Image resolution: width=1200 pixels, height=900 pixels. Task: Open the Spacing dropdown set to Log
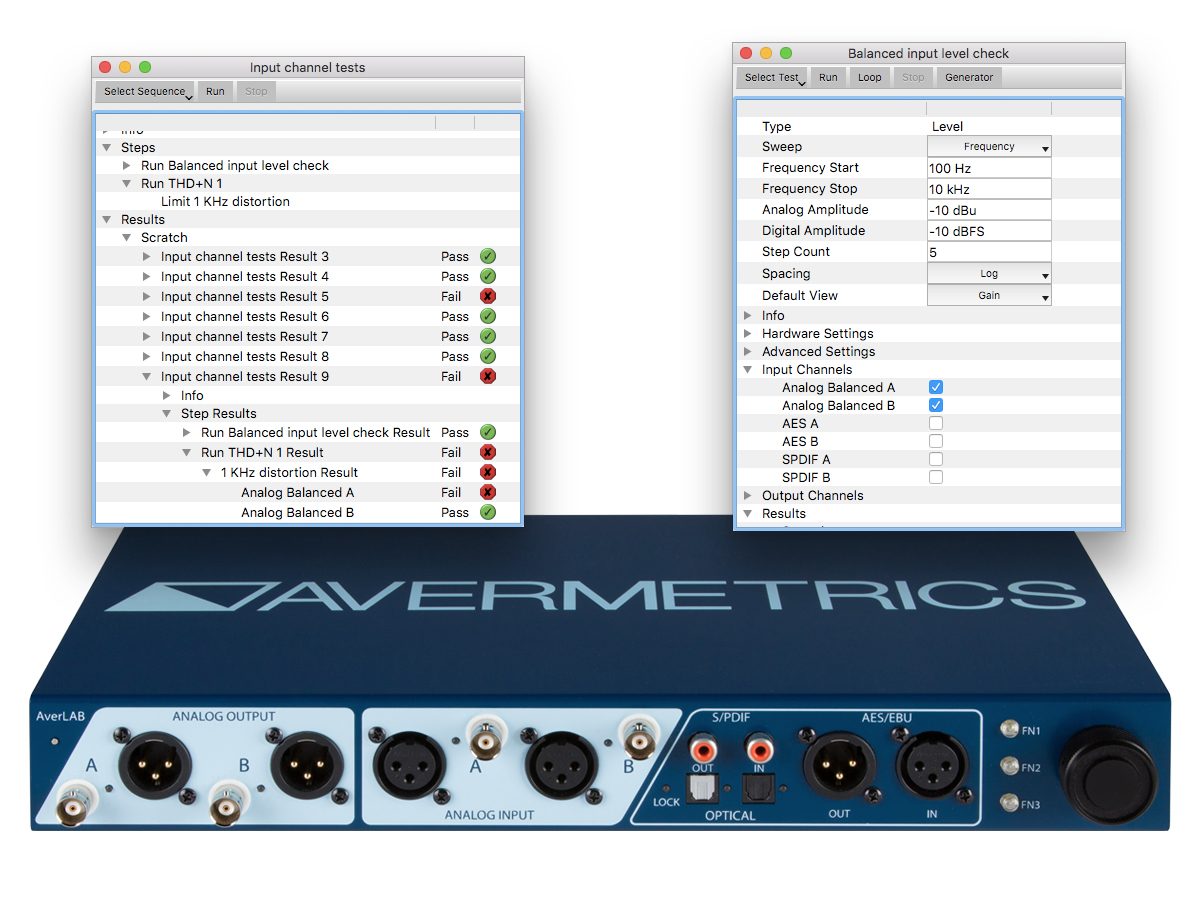coord(989,274)
